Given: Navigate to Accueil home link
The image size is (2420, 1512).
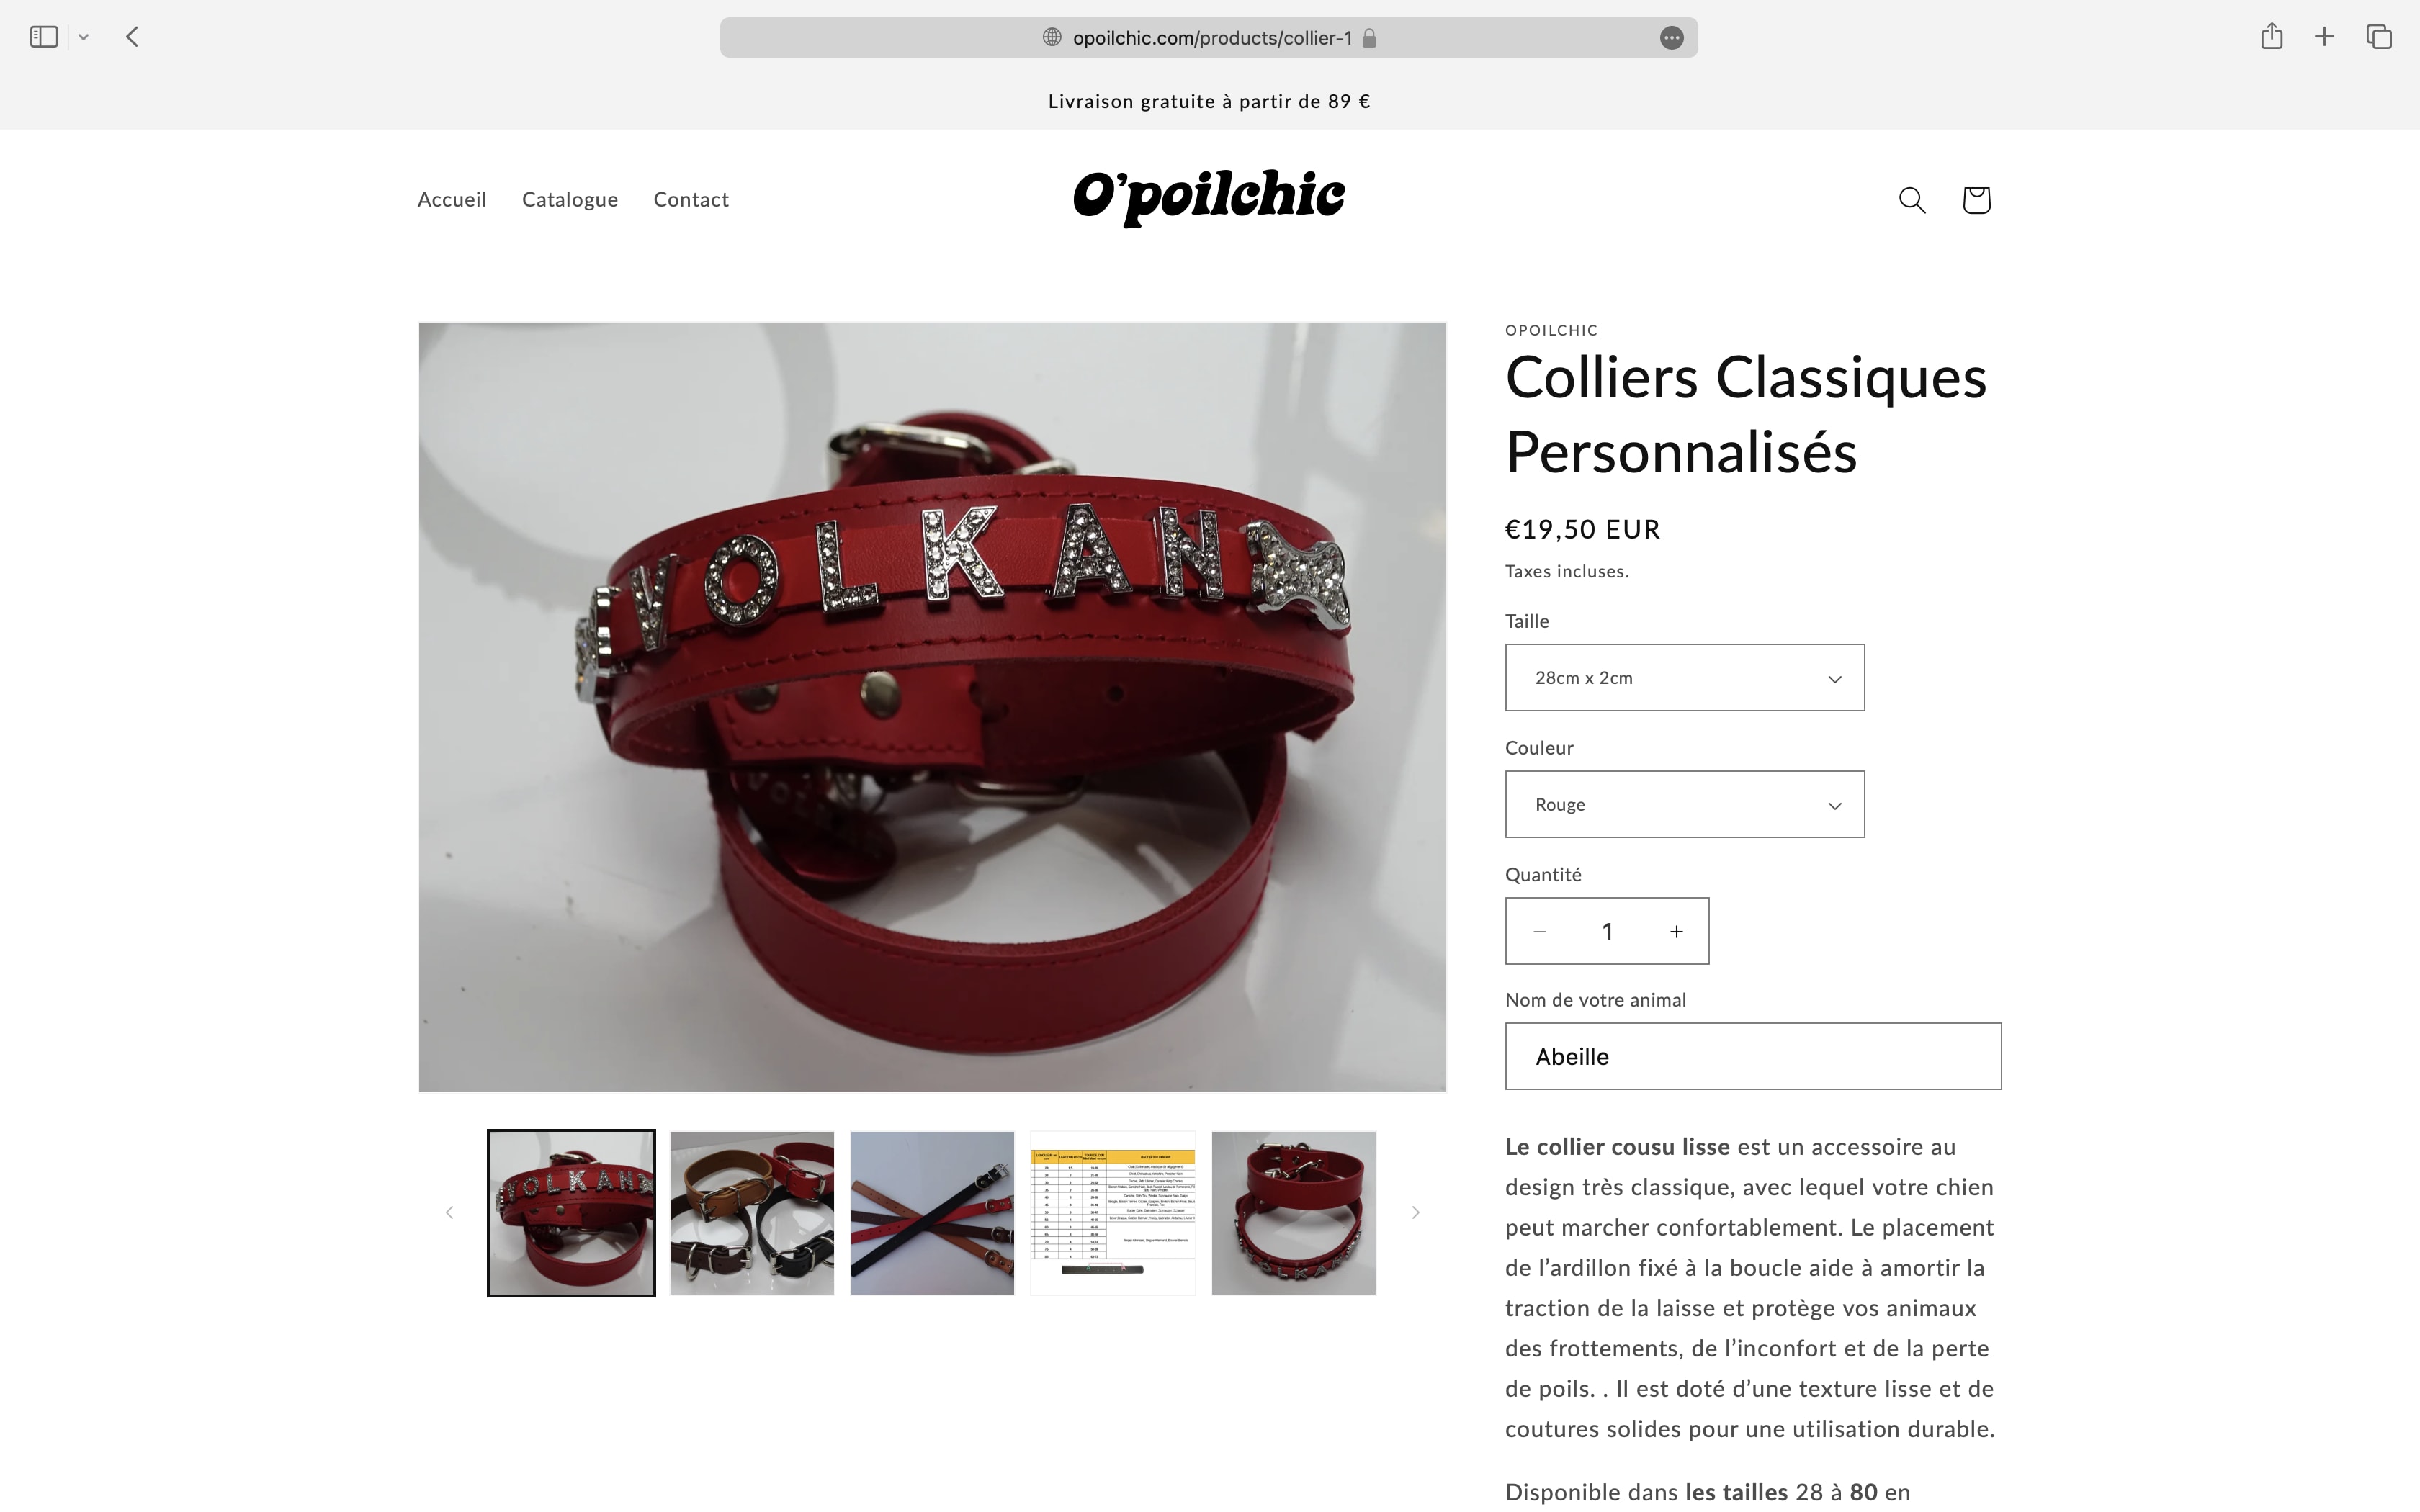Looking at the screenshot, I should point(452,199).
